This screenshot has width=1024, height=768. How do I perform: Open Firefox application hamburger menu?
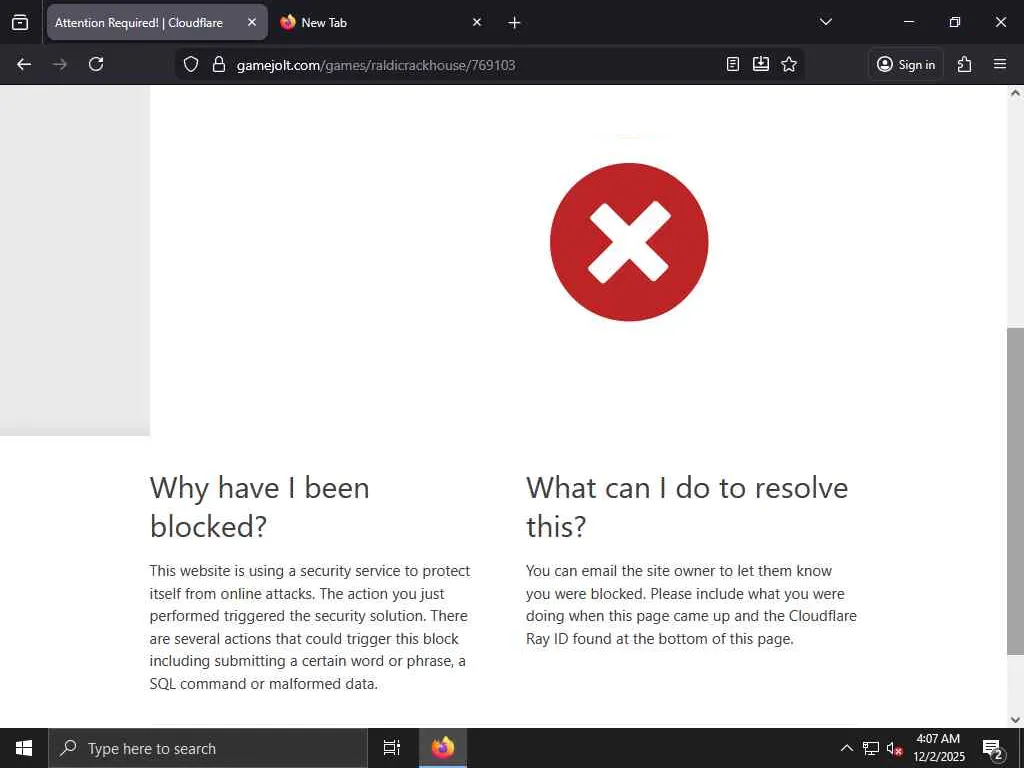tap(1000, 64)
